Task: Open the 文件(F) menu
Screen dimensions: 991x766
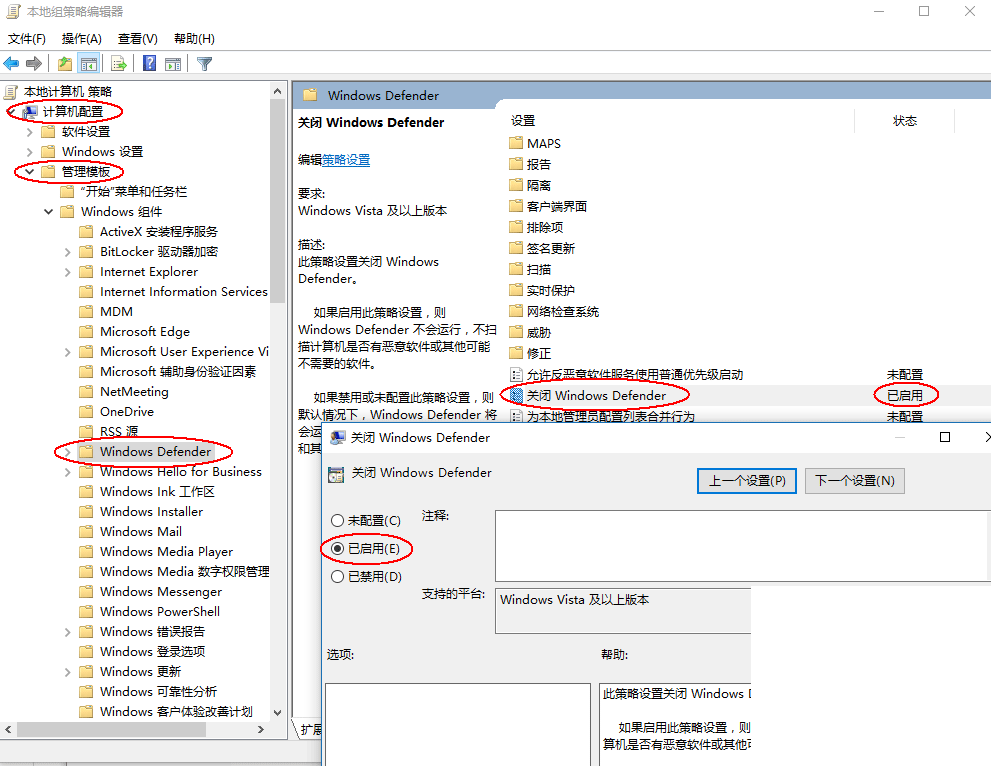Action: coord(25,38)
